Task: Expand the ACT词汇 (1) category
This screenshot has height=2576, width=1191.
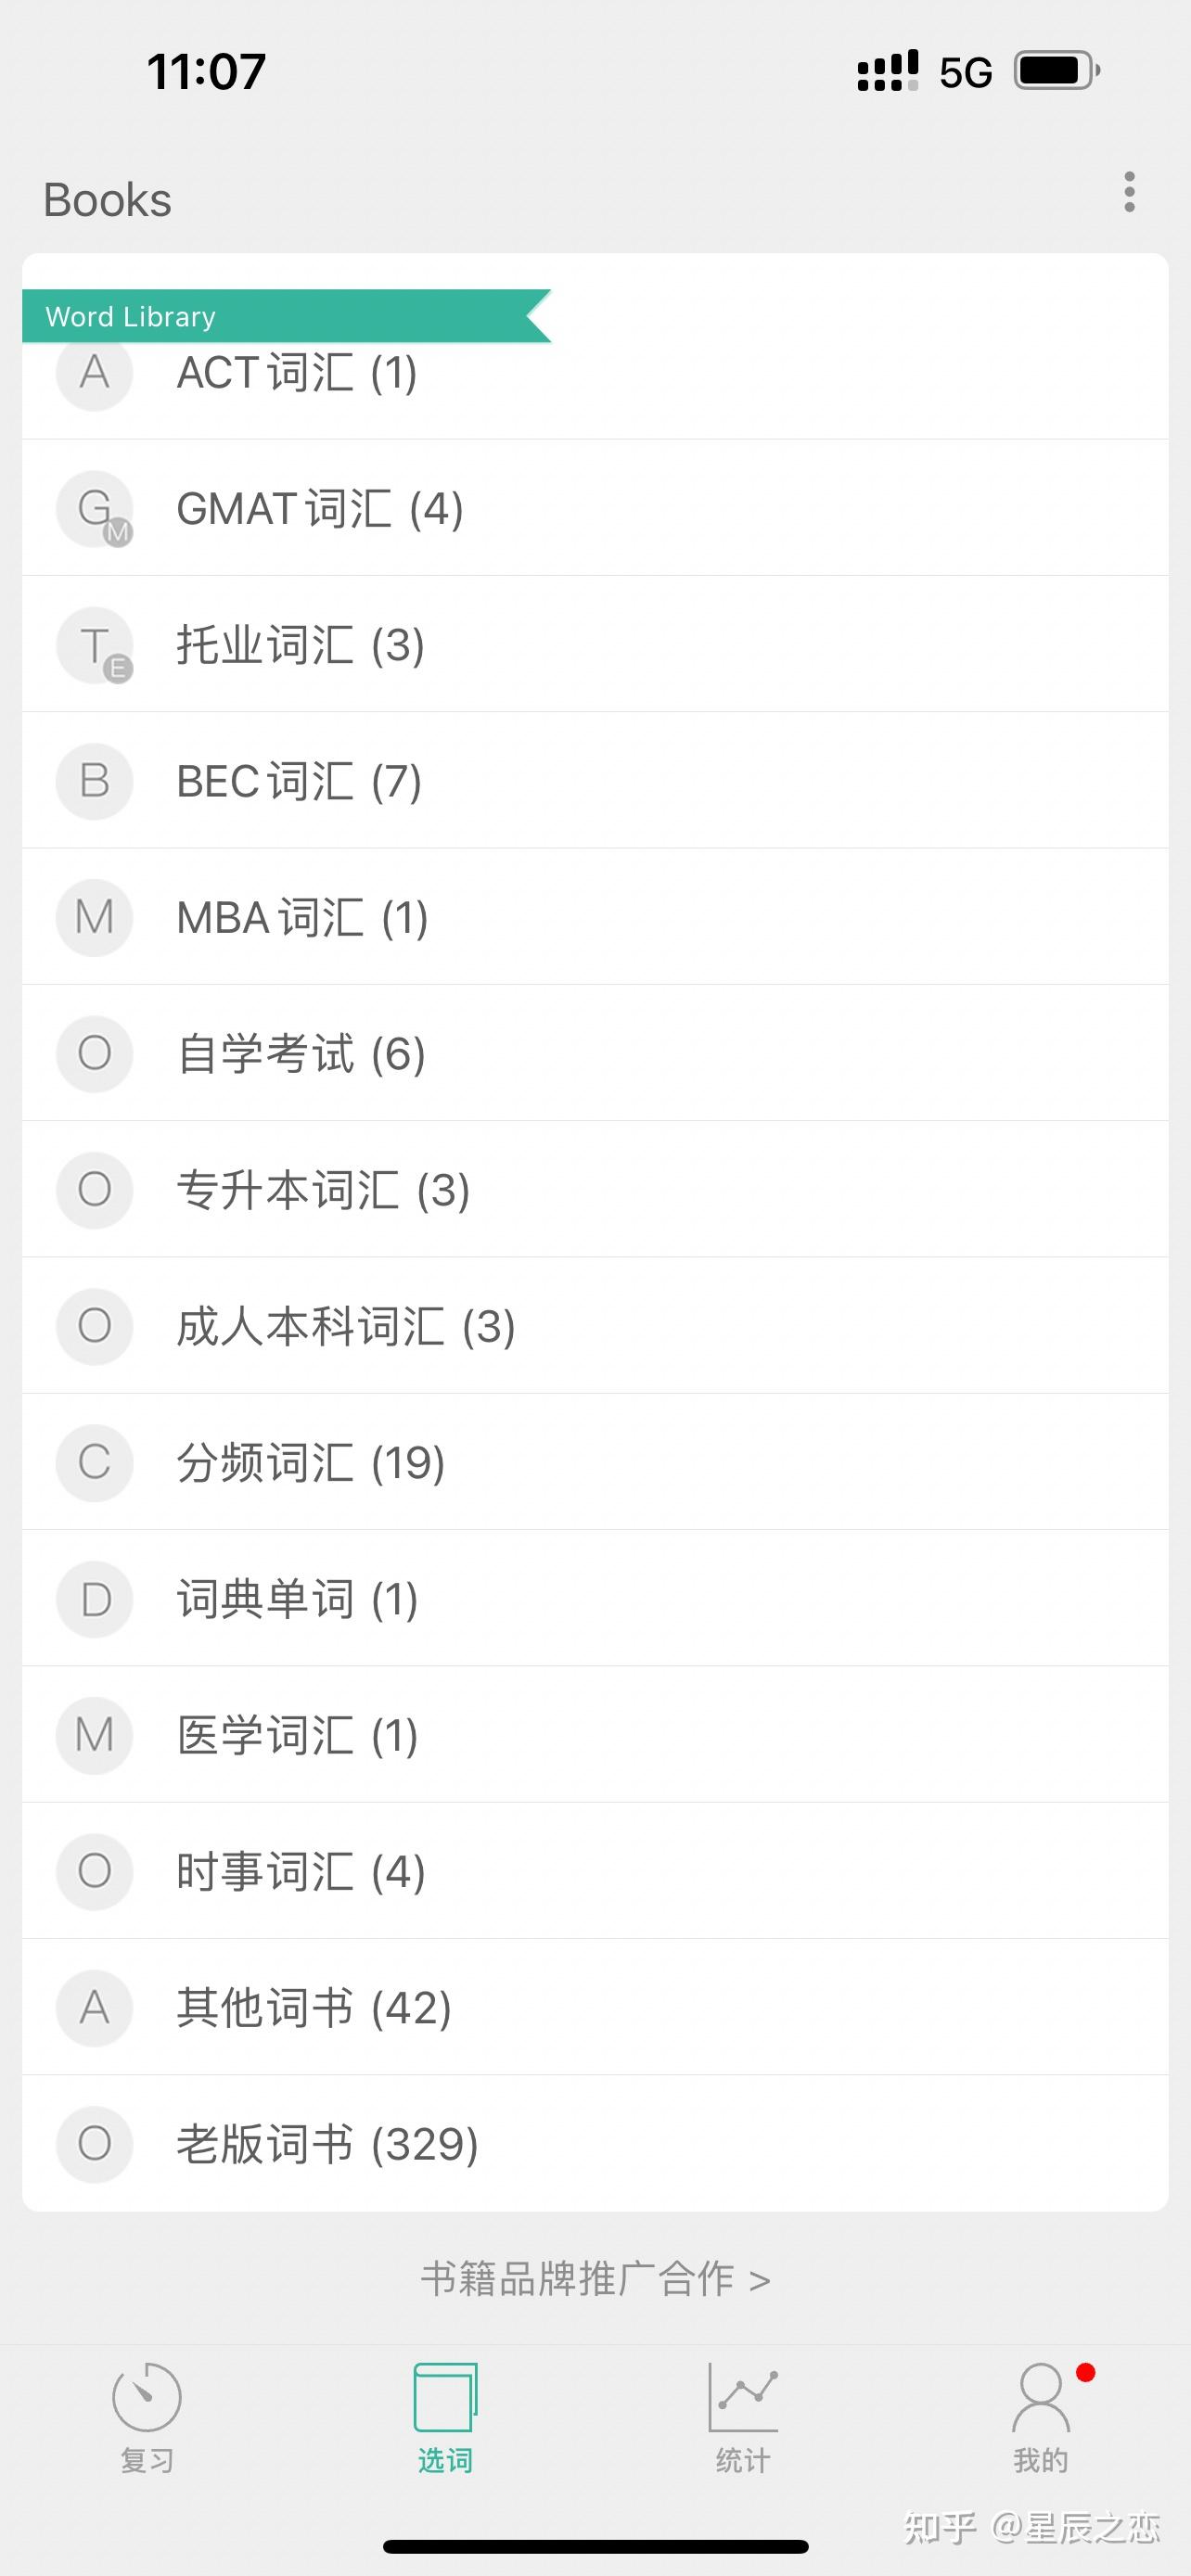Action: click(x=595, y=373)
